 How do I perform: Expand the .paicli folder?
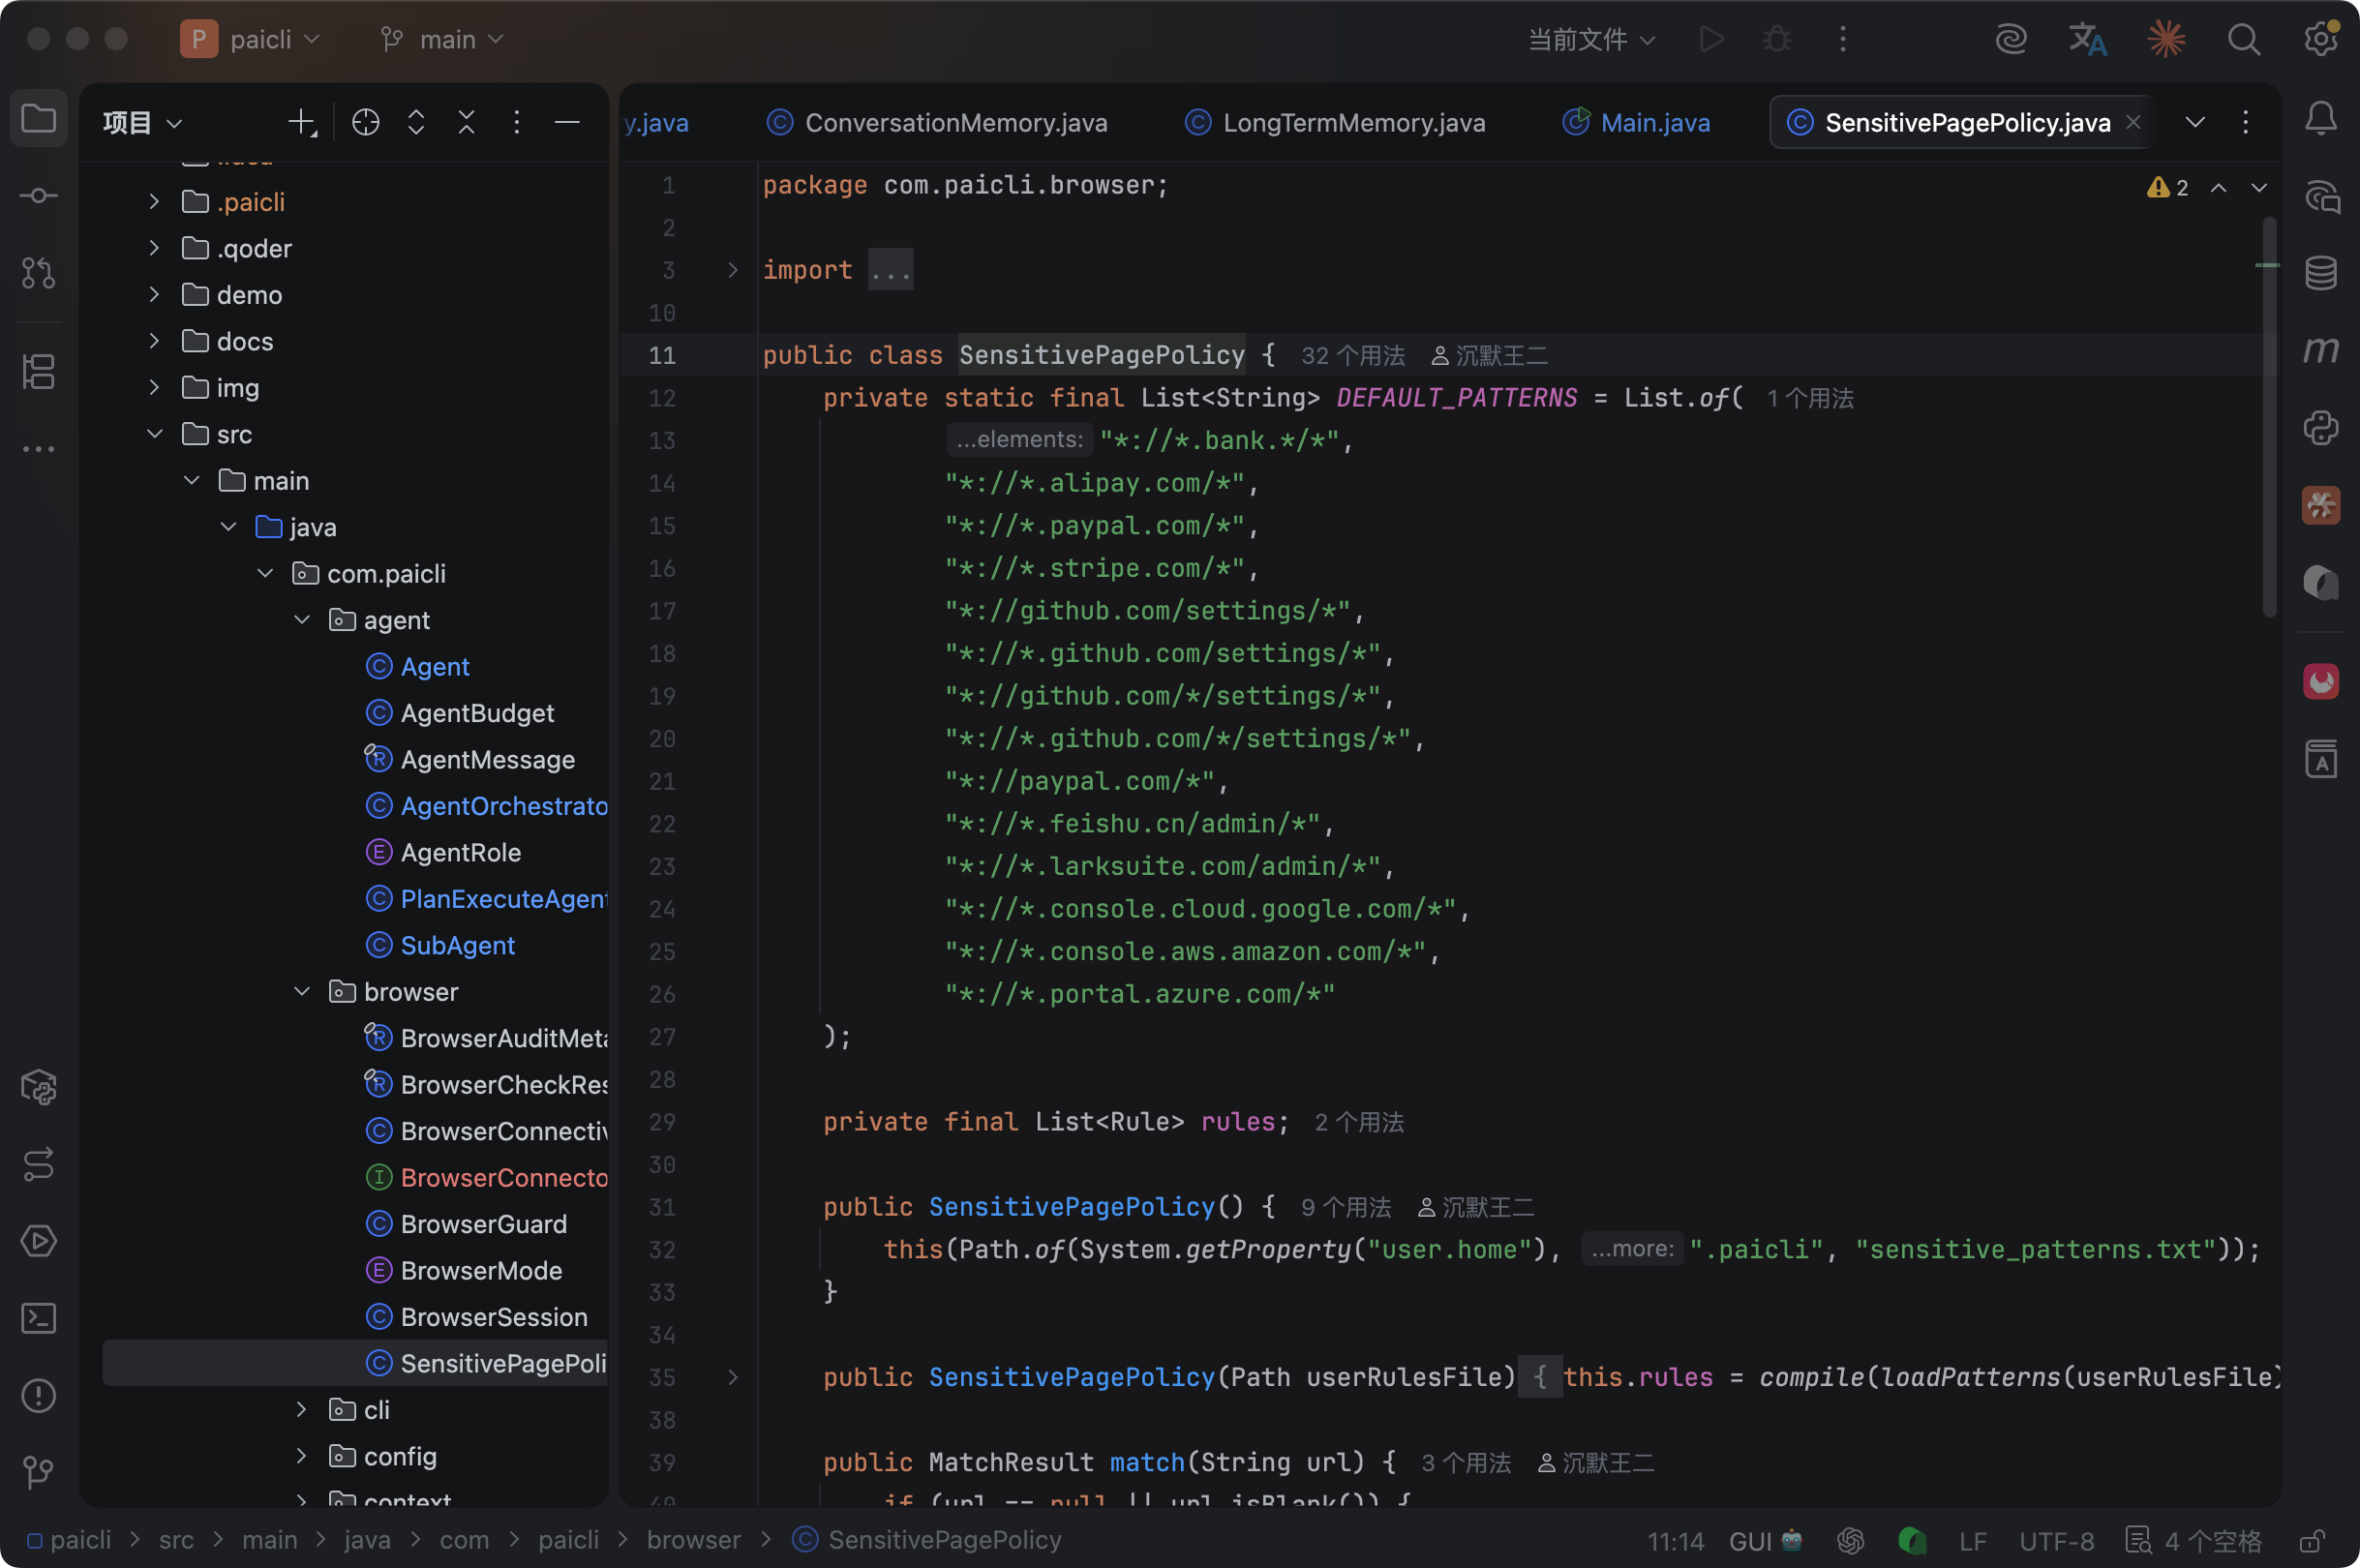click(154, 202)
